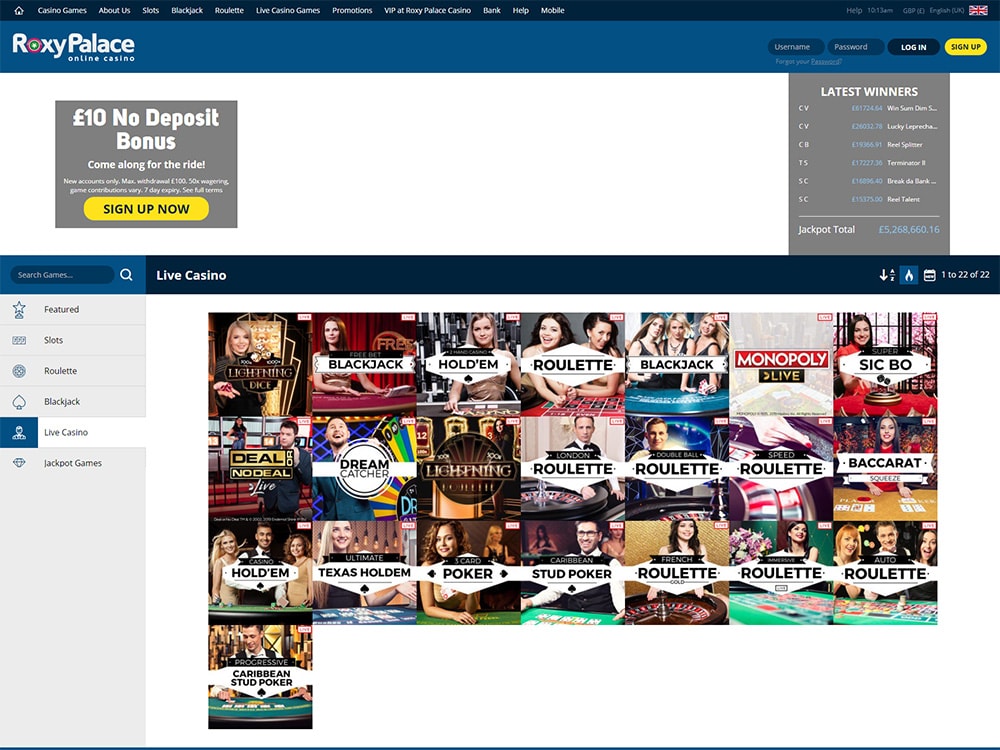This screenshot has width=1000, height=750.
Task: Open Speed Roulette game
Action: (x=781, y=469)
